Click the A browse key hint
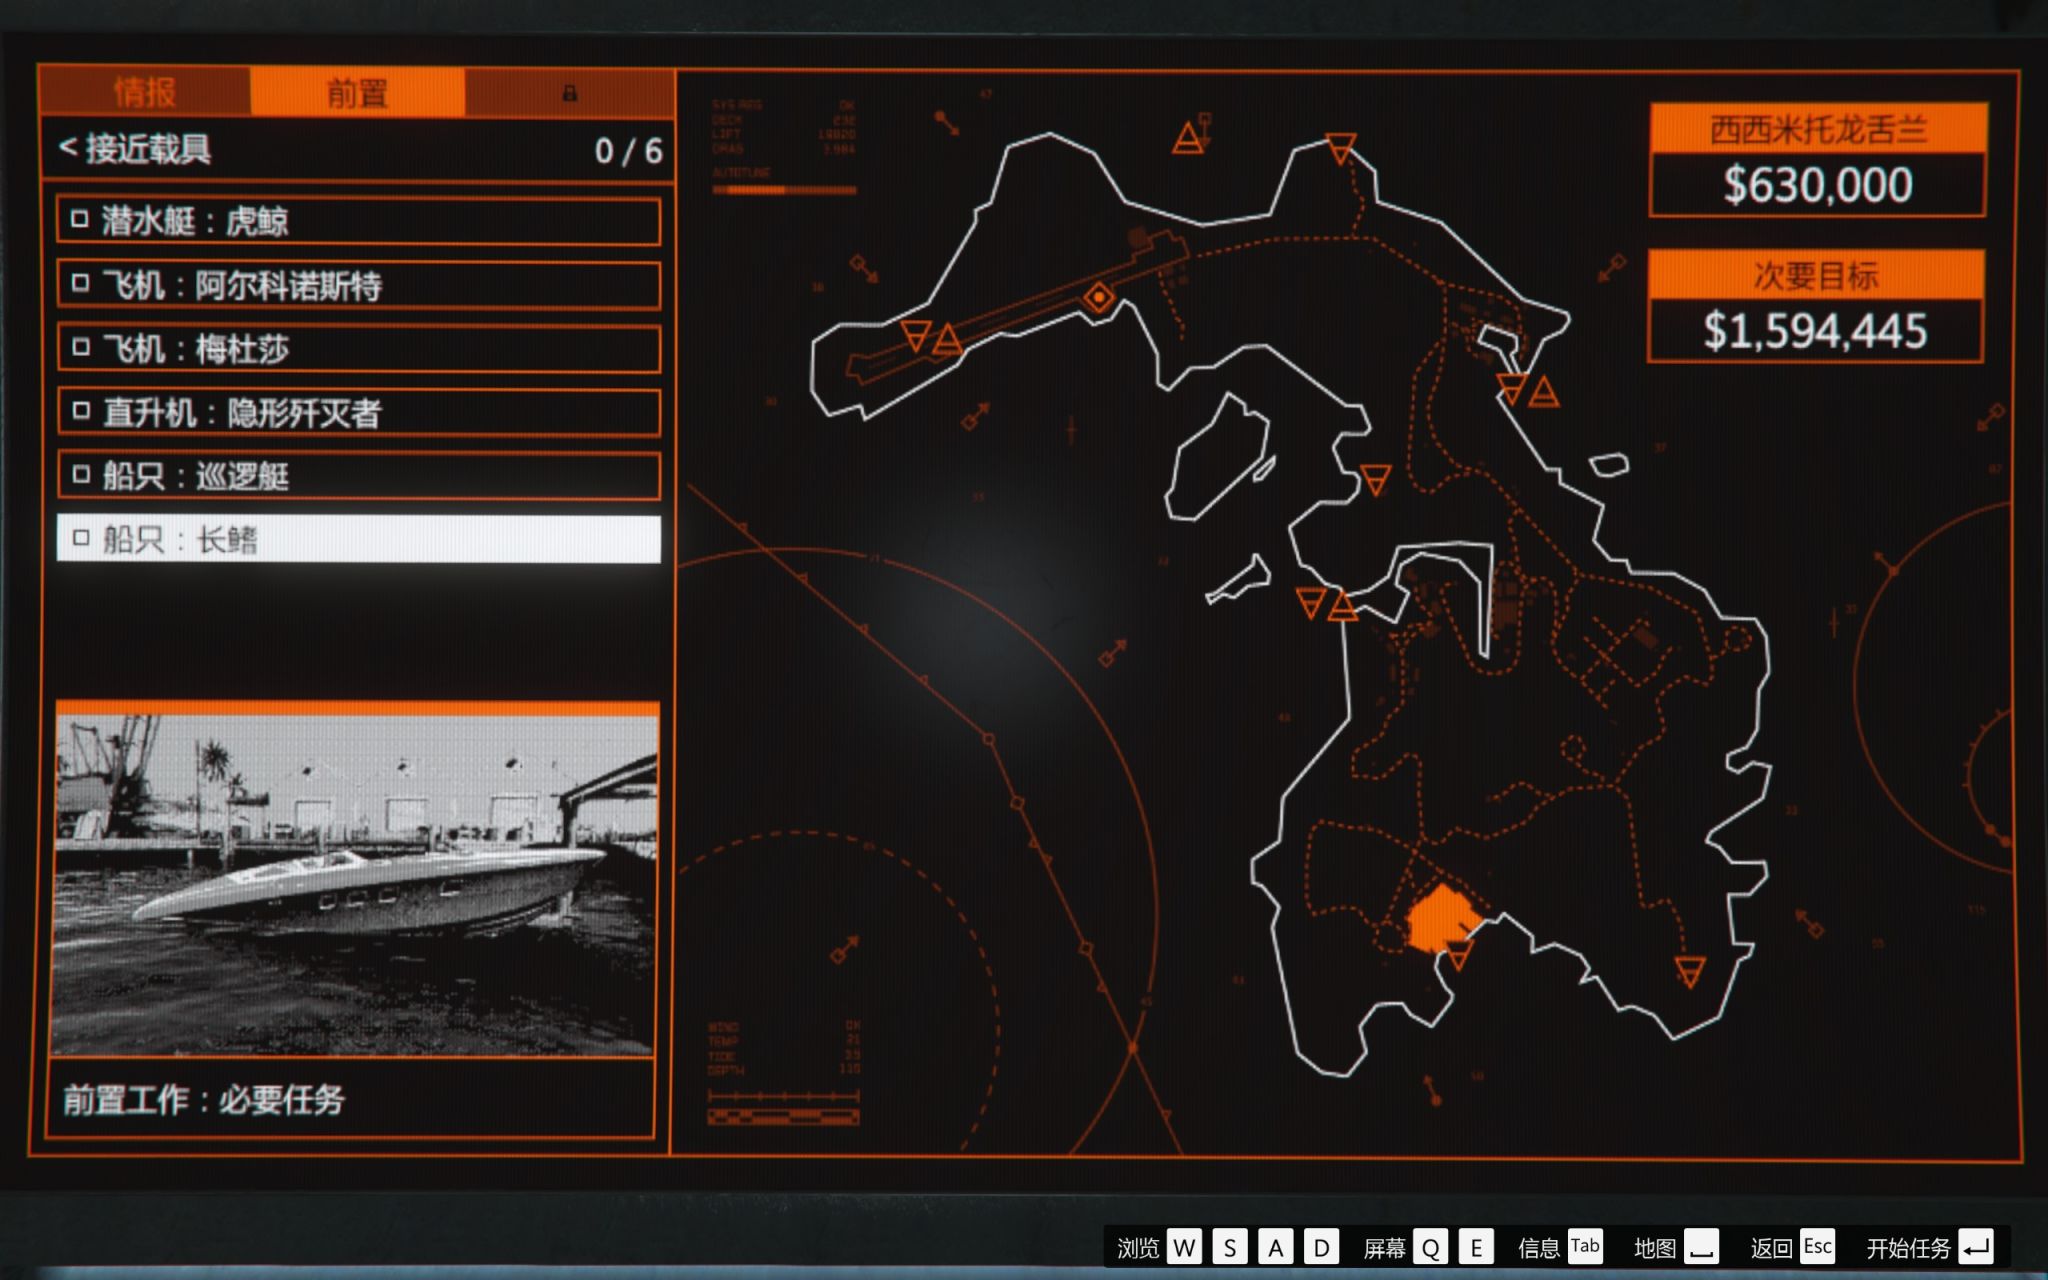The image size is (2048, 1280). pyautogui.click(x=1276, y=1247)
